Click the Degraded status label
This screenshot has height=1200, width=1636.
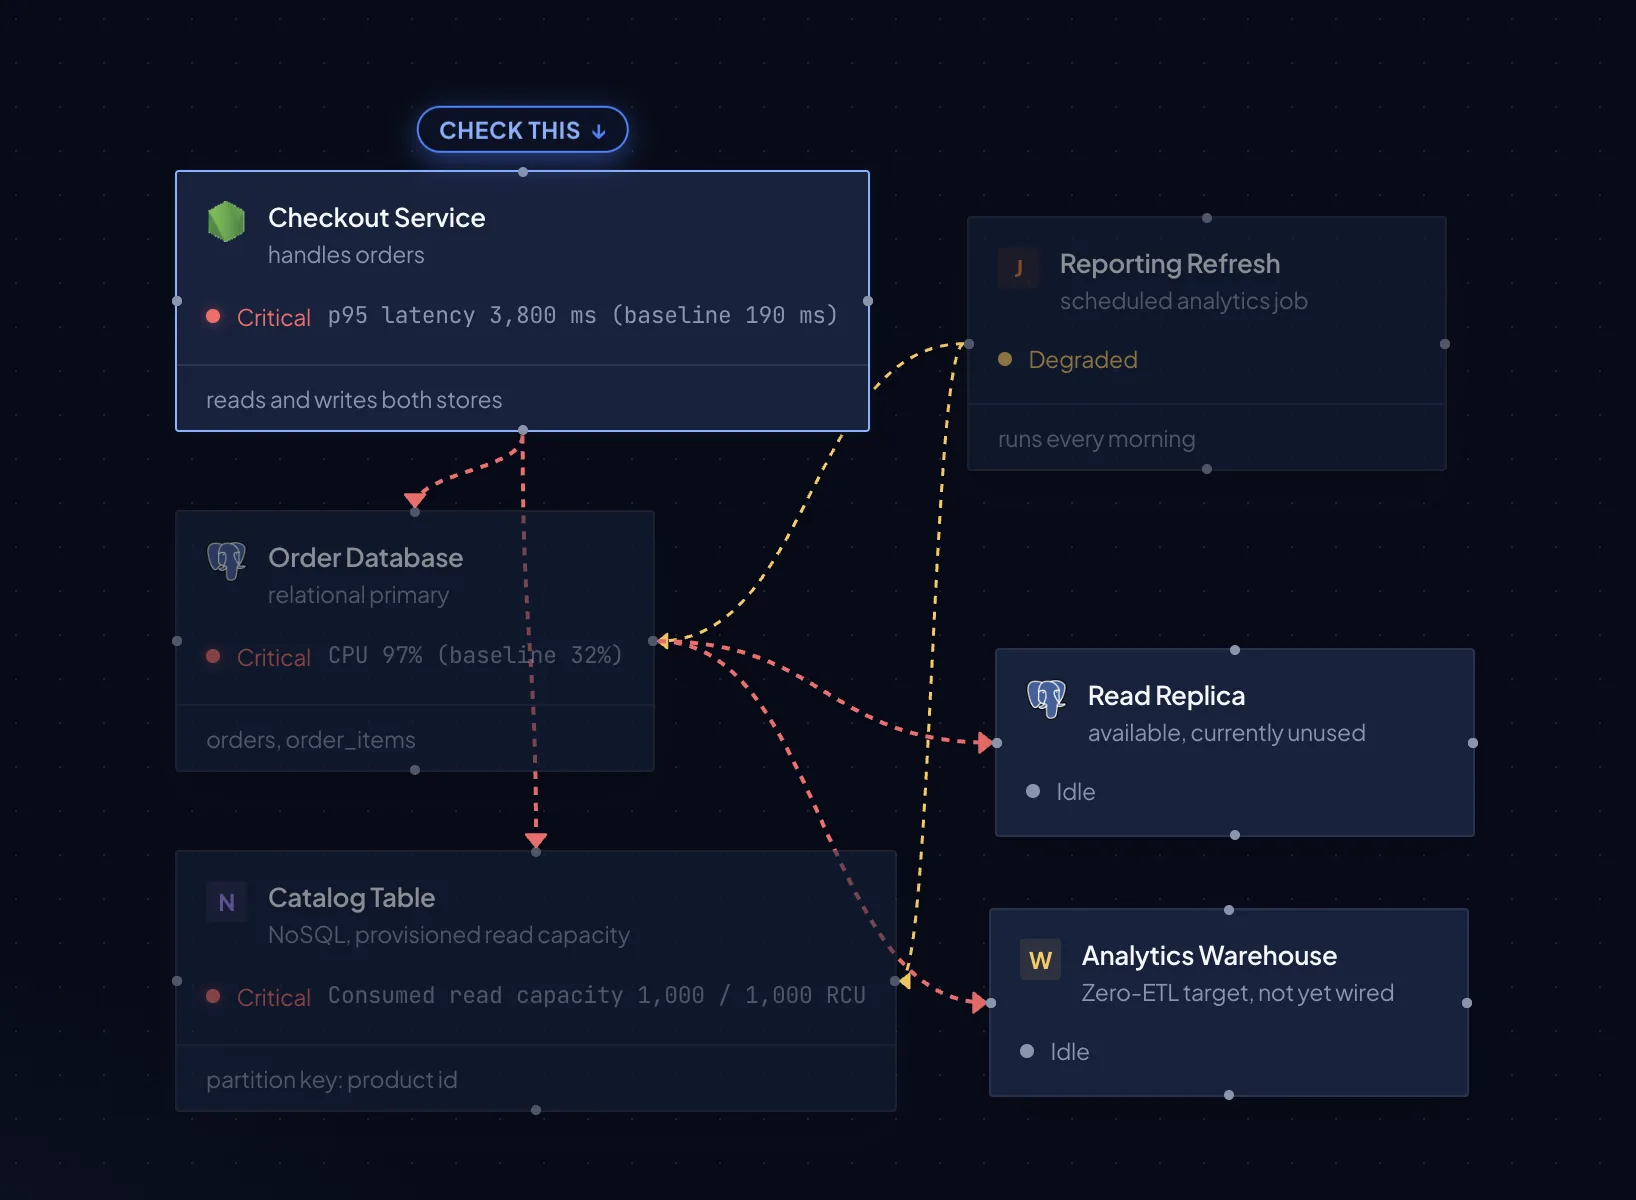1083,360
